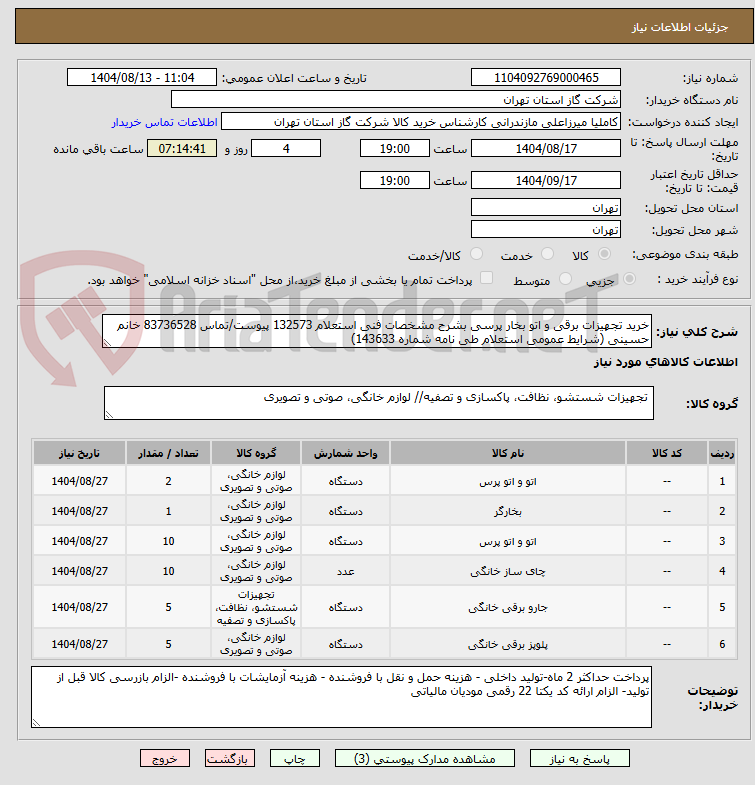Click quantity 5 in the جارو برقی row
This screenshot has height=785, width=755.
click(168, 607)
